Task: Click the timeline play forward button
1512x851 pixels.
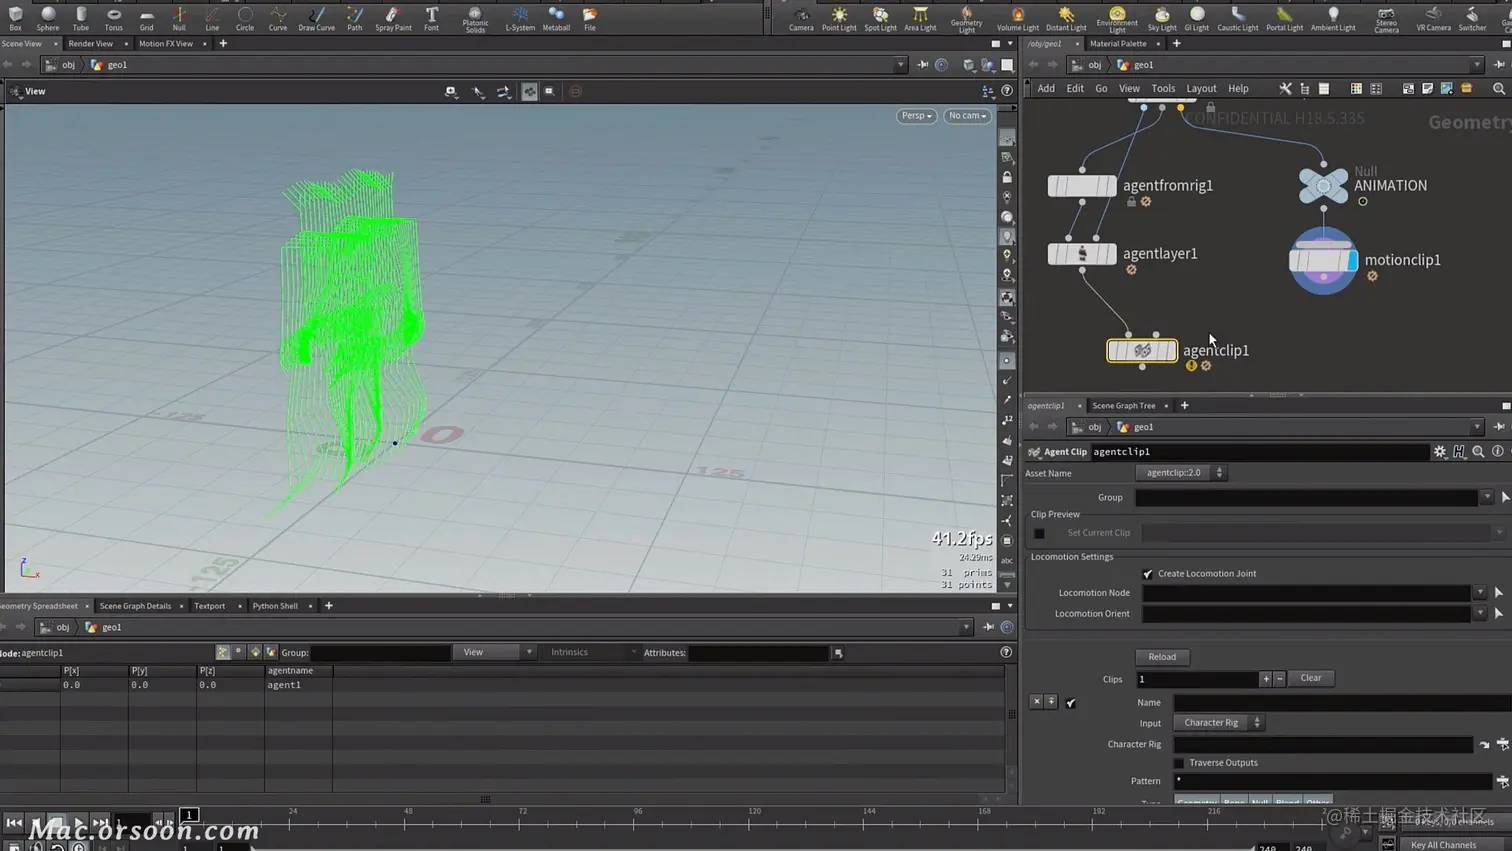Action: click(79, 823)
